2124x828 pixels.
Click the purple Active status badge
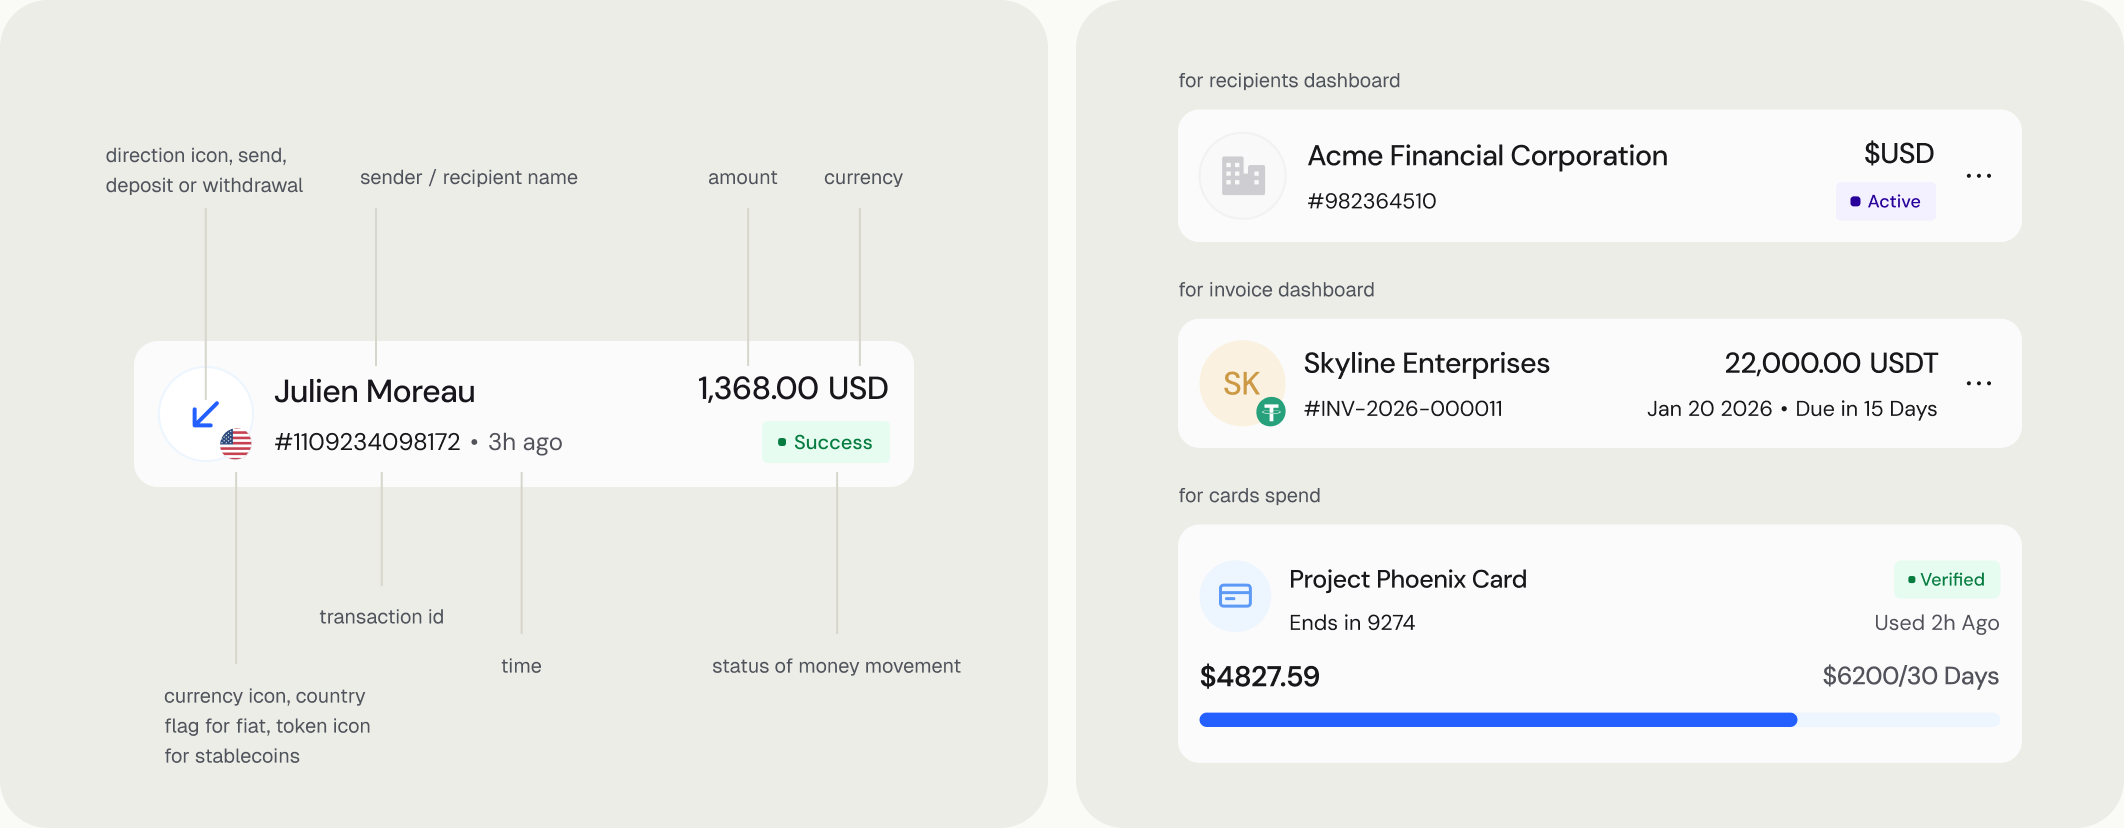pos(1885,201)
